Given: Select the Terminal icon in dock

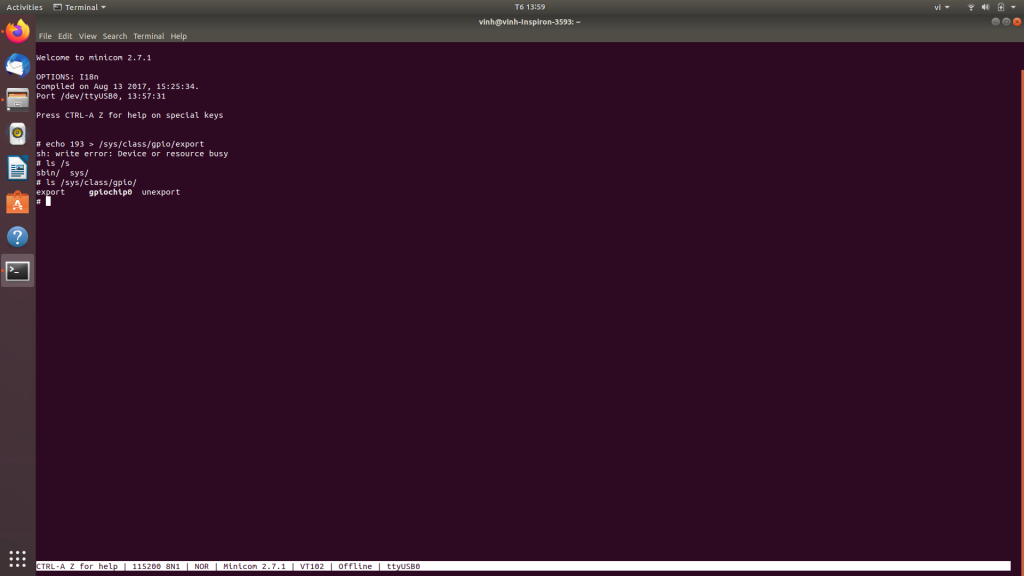Looking at the screenshot, I should click(18, 271).
